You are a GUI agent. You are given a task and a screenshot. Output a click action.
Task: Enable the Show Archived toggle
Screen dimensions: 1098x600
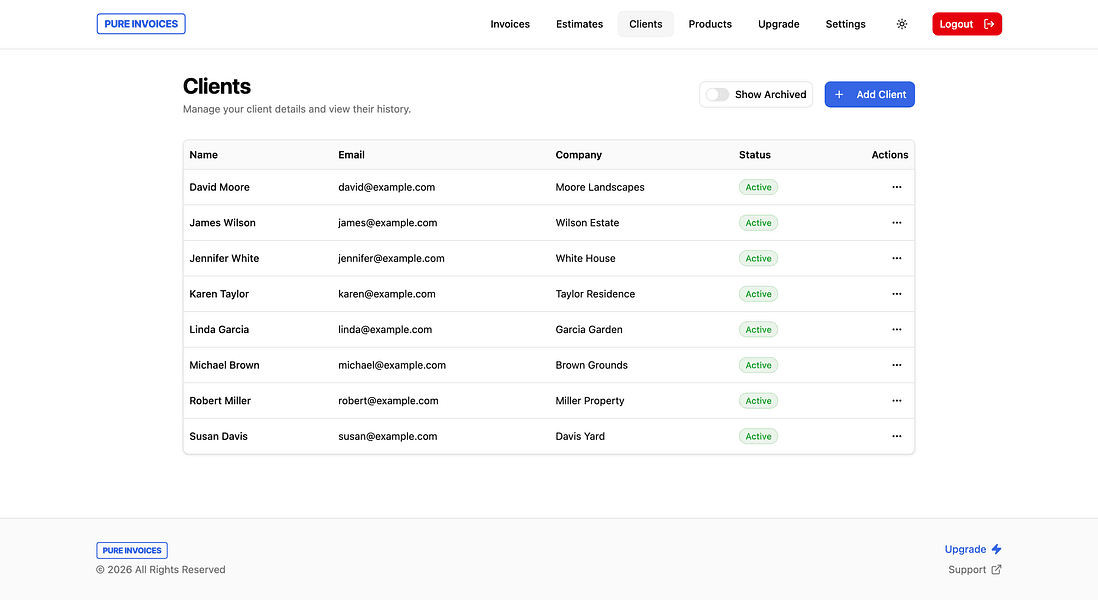coord(717,94)
